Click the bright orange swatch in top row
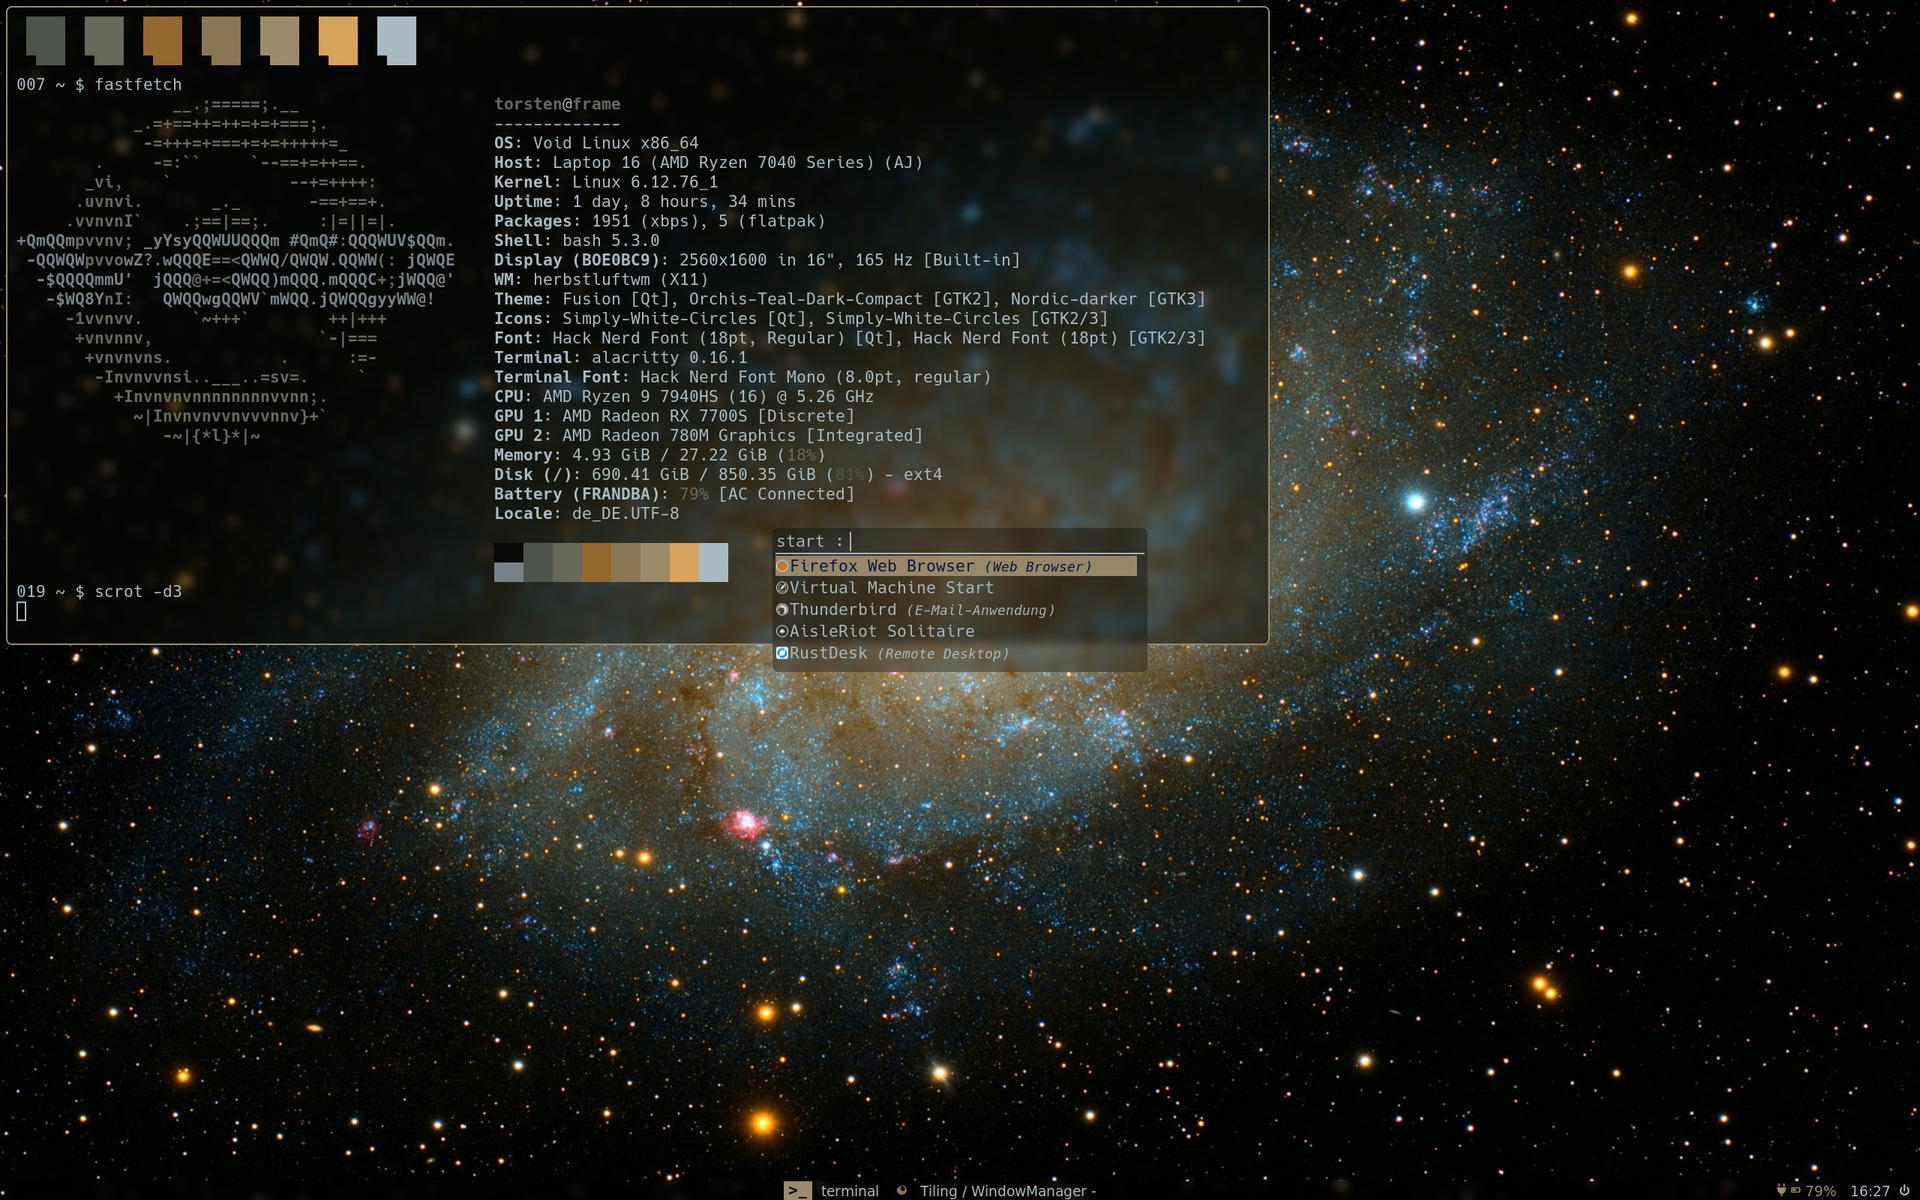Viewport: 1920px width, 1200px height. coord(338,41)
